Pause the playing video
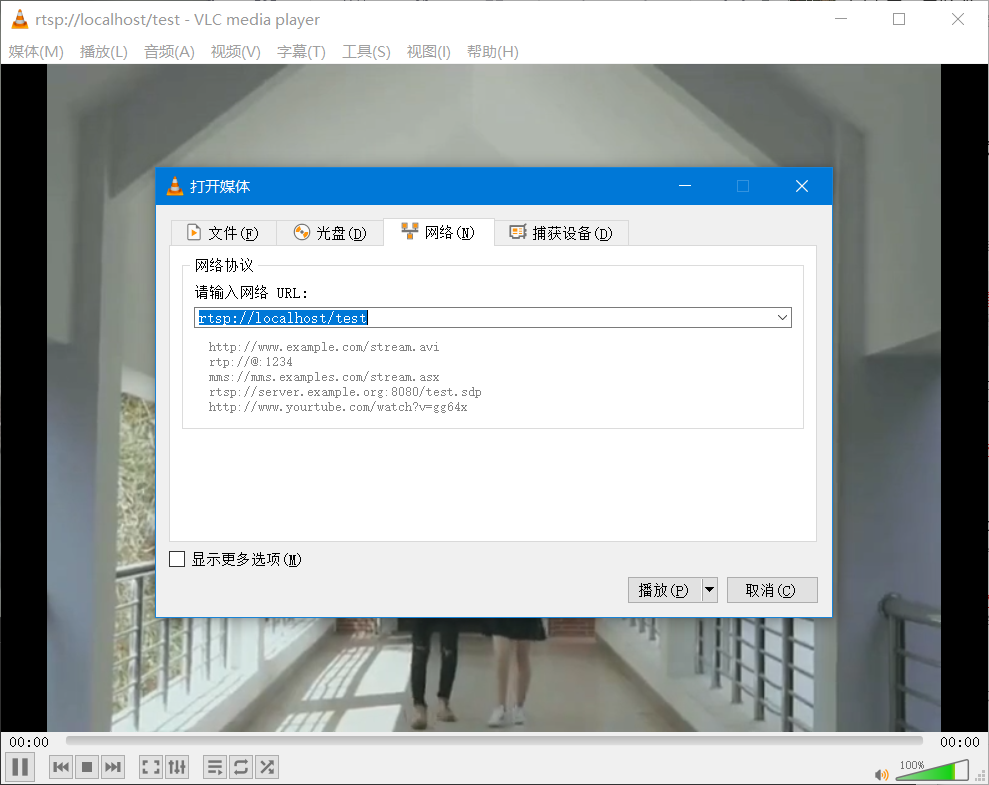989x785 pixels. [x=19, y=766]
